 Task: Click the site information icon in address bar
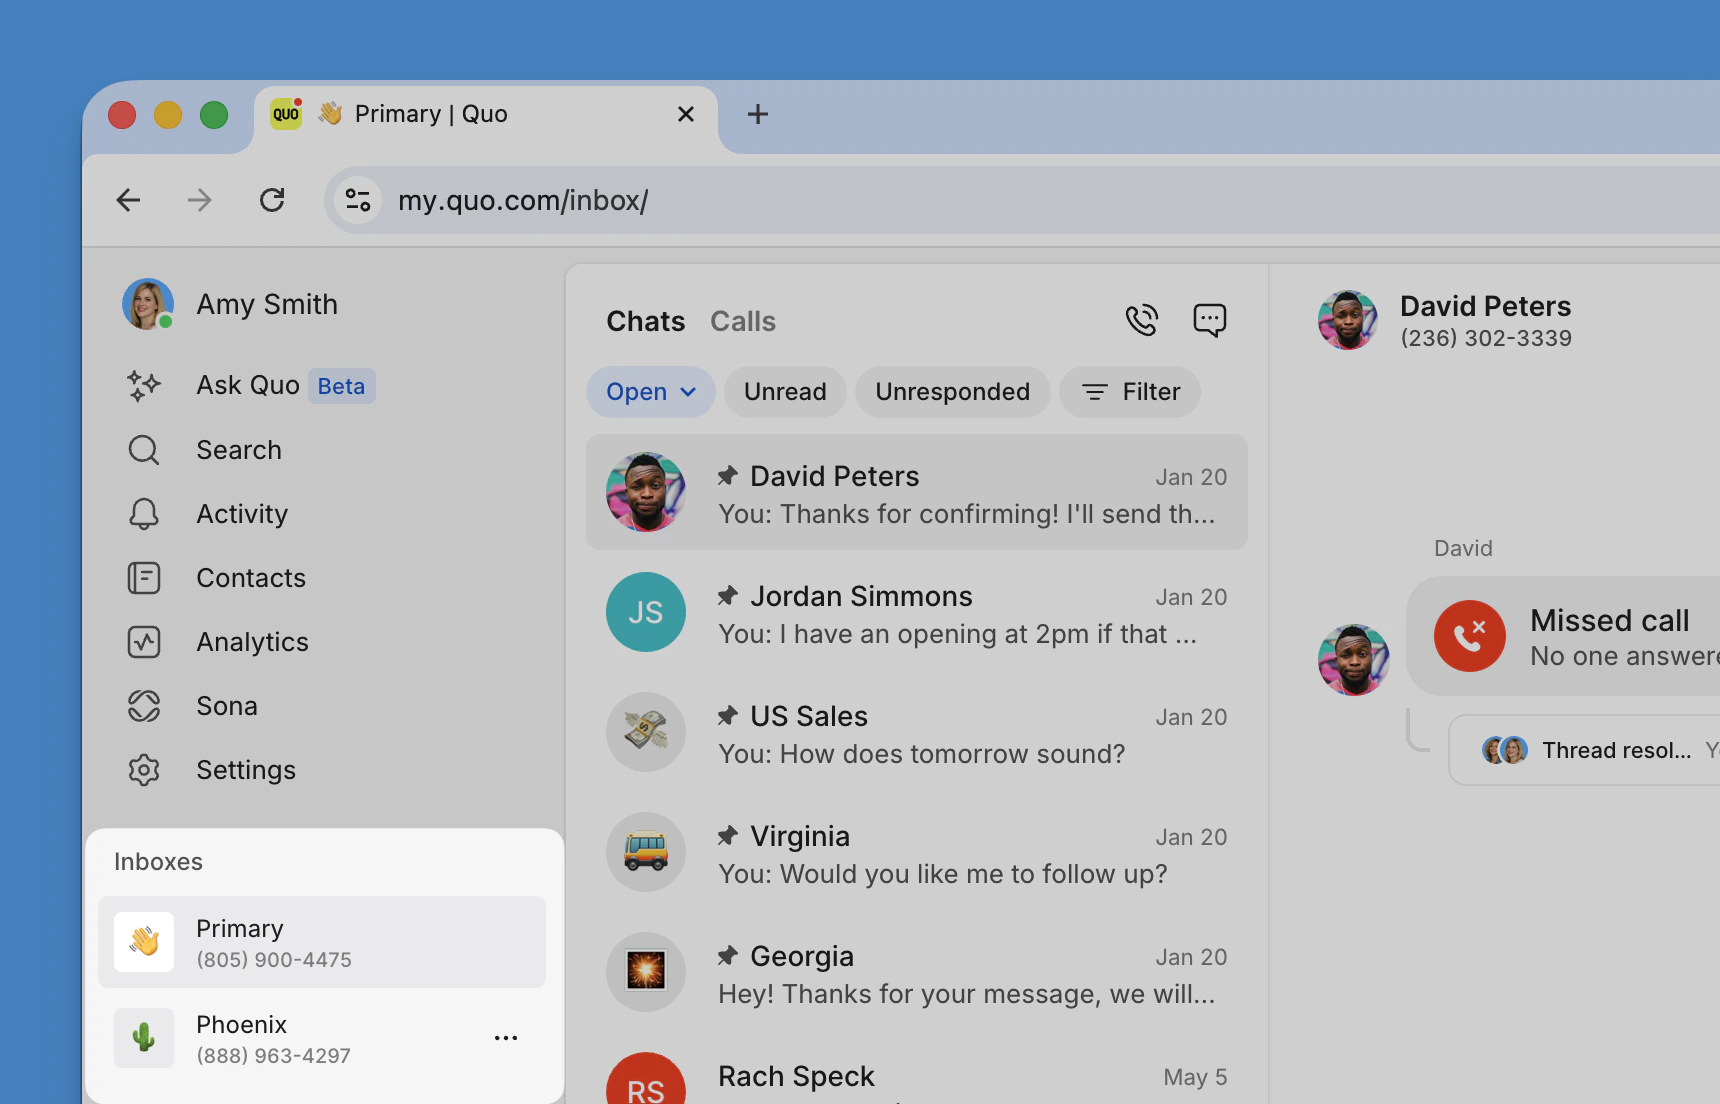pyautogui.click(x=358, y=200)
